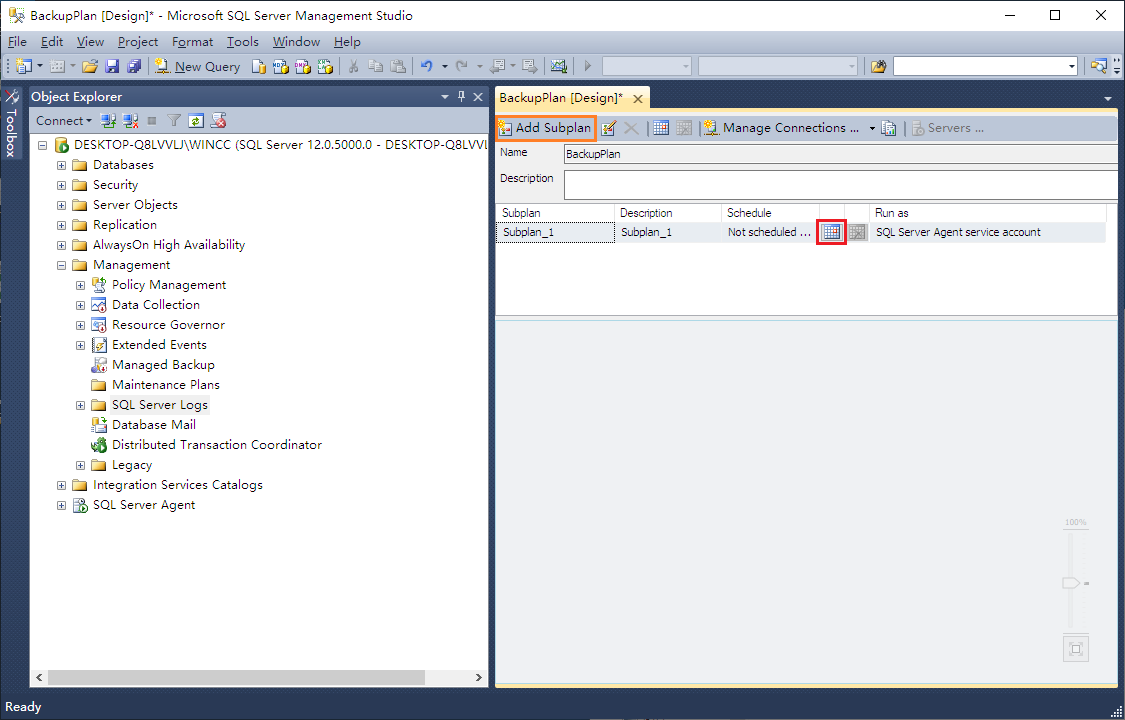
Task: Open the Tools menu
Action: click(x=243, y=42)
